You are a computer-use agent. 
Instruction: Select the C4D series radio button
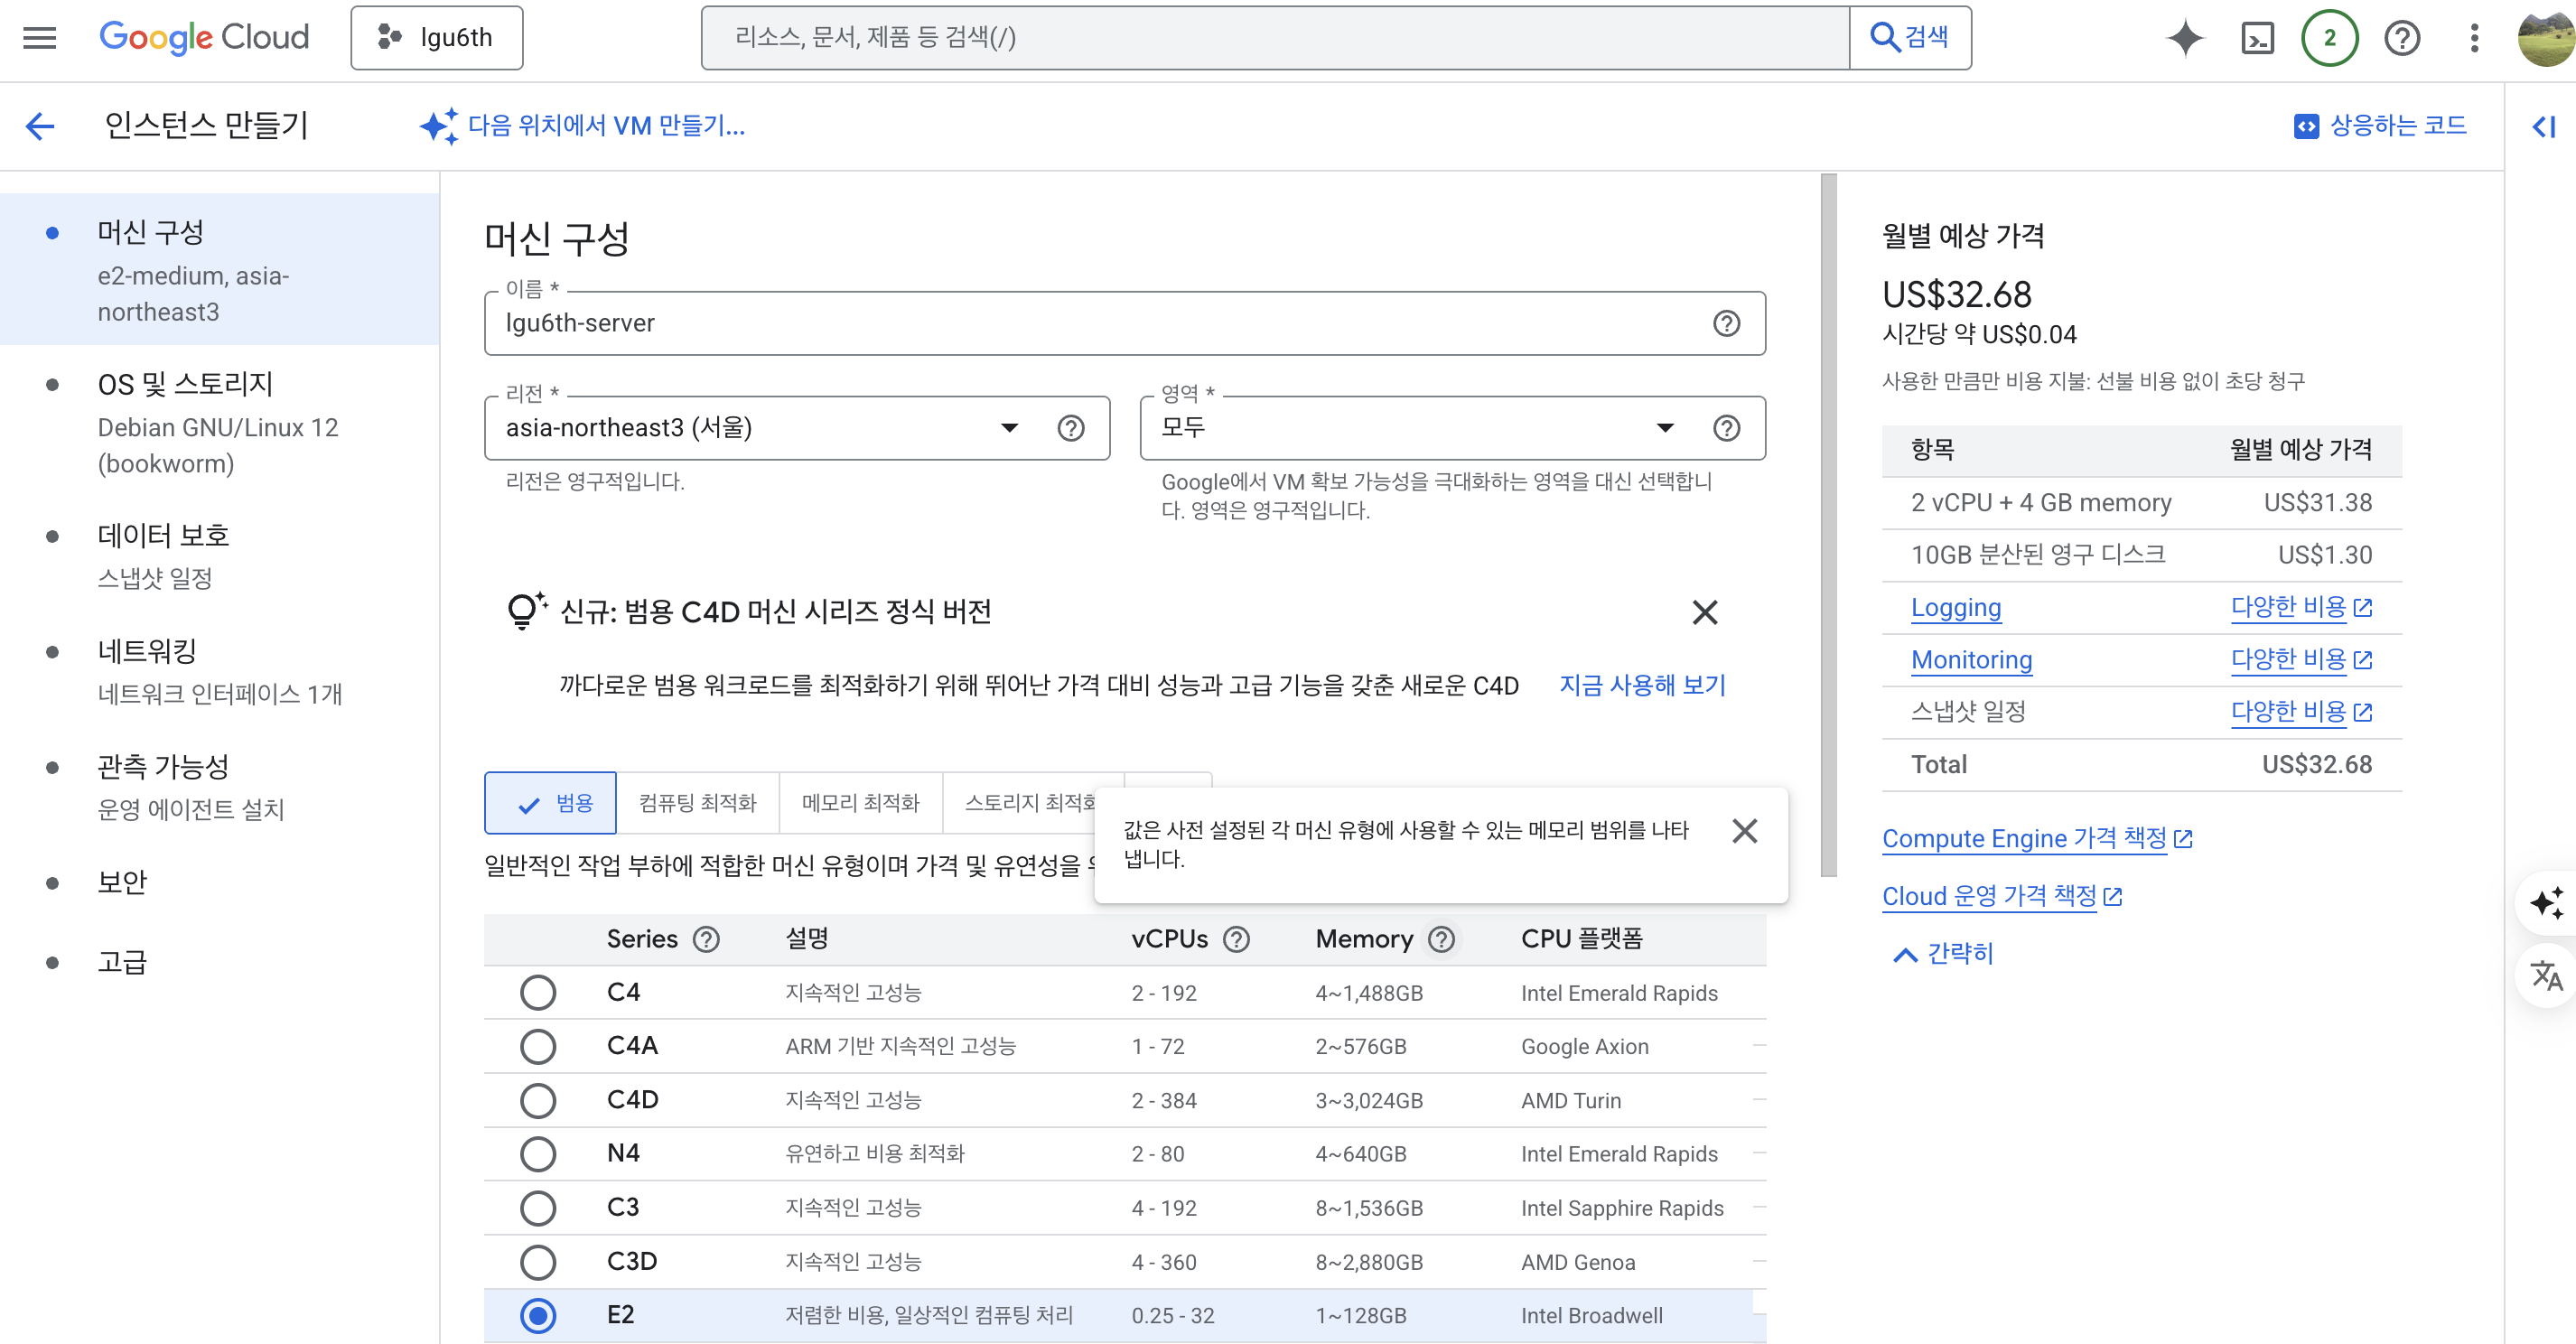pyautogui.click(x=538, y=1100)
